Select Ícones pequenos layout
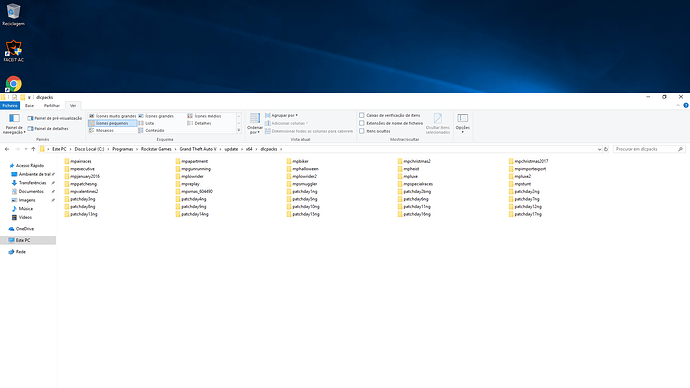The height and width of the screenshot is (388, 690). pyautogui.click(x=113, y=123)
